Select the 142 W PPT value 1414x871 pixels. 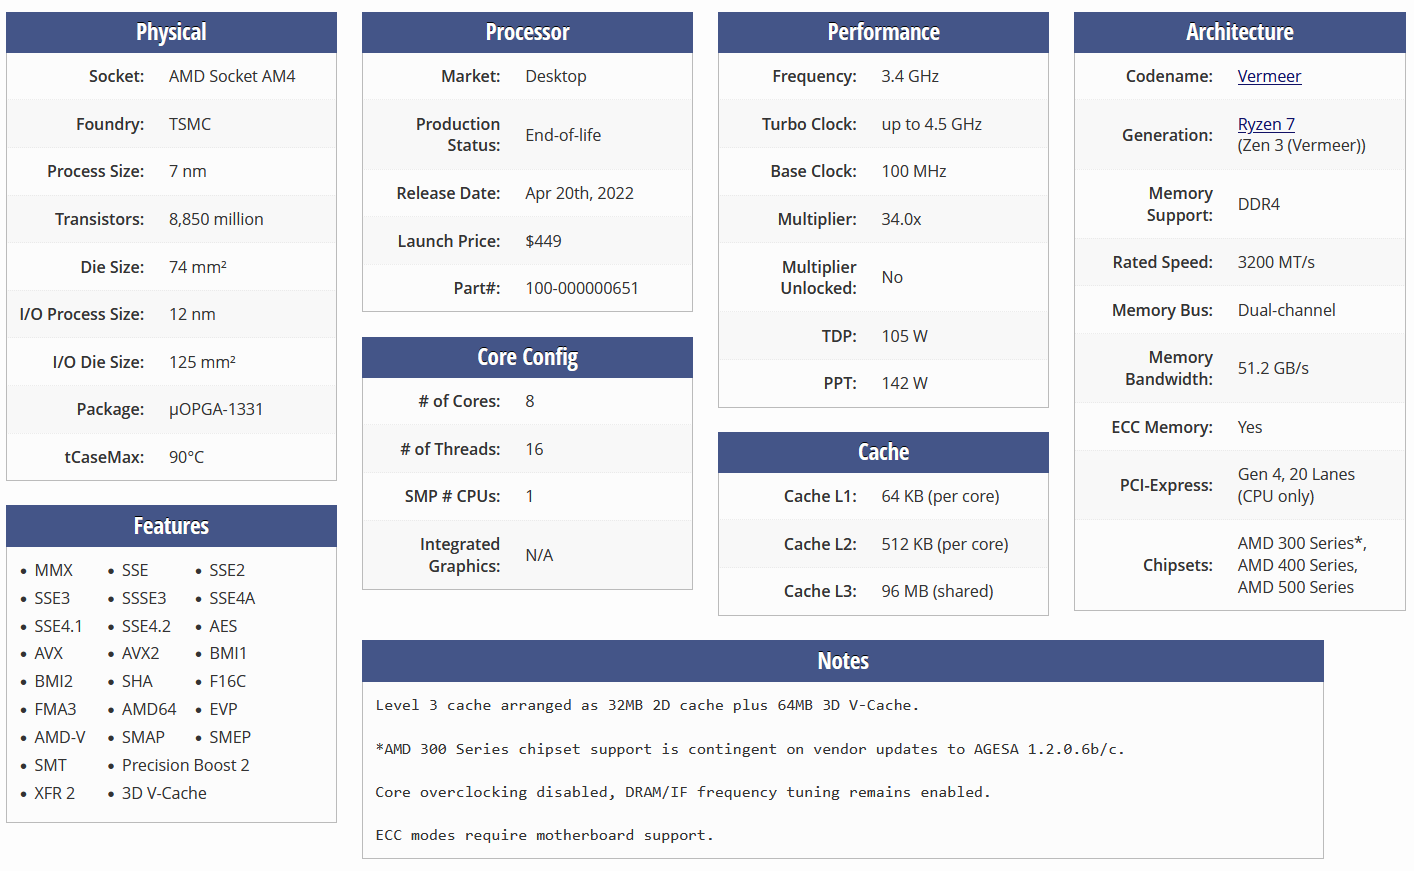tap(904, 383)
